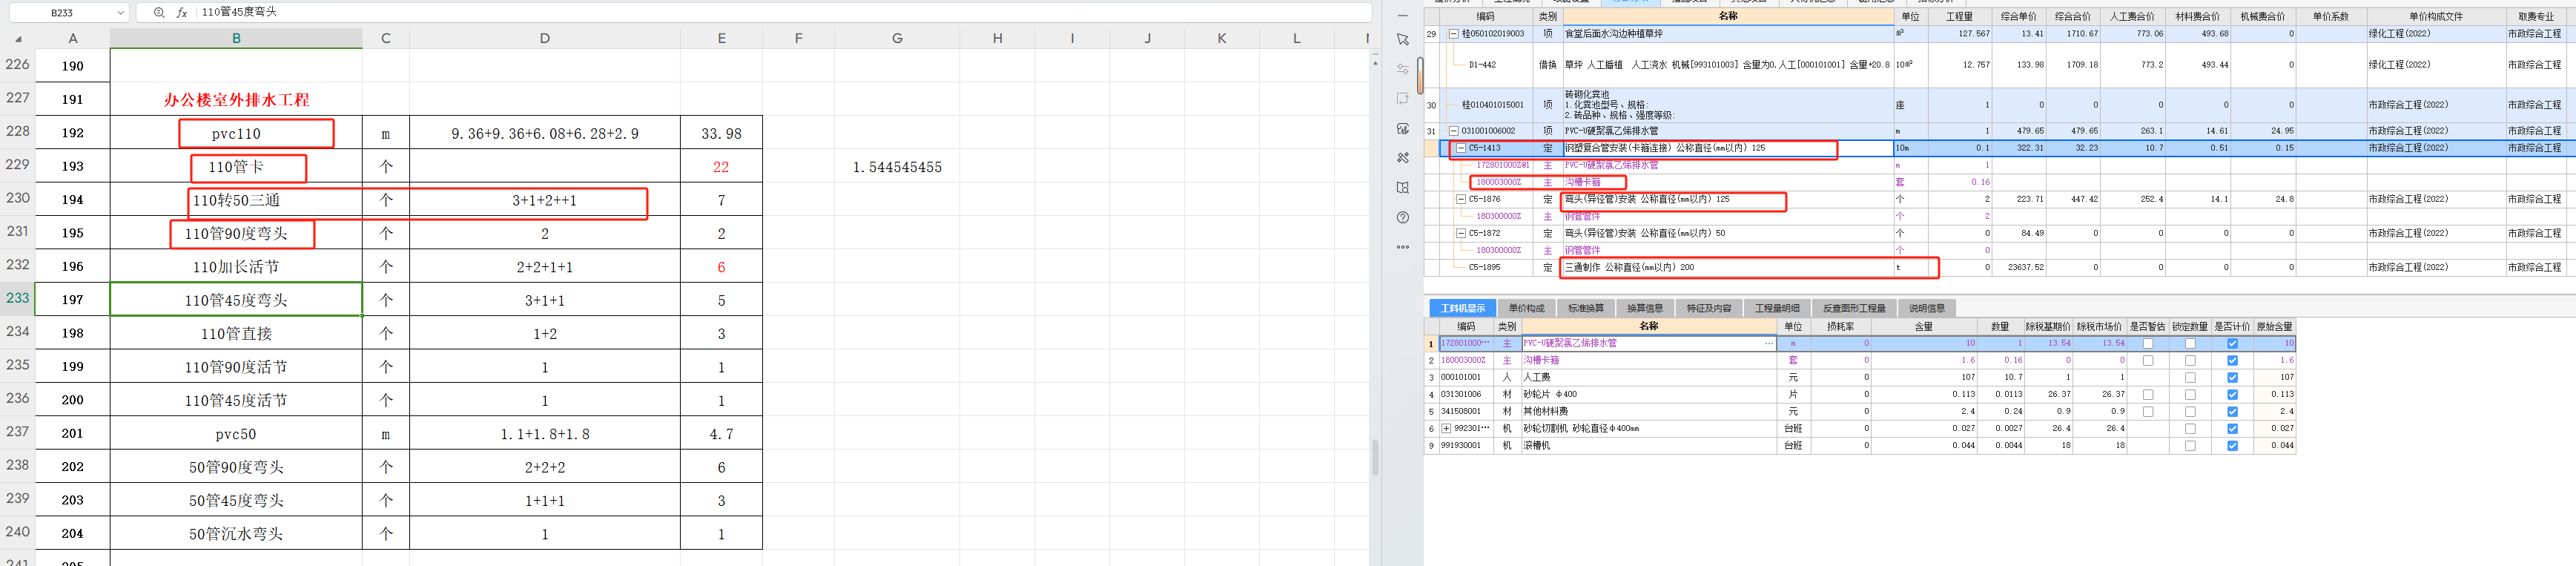
Task: Click the minus collapse icon atop side panel
Action: point(1403,16)
